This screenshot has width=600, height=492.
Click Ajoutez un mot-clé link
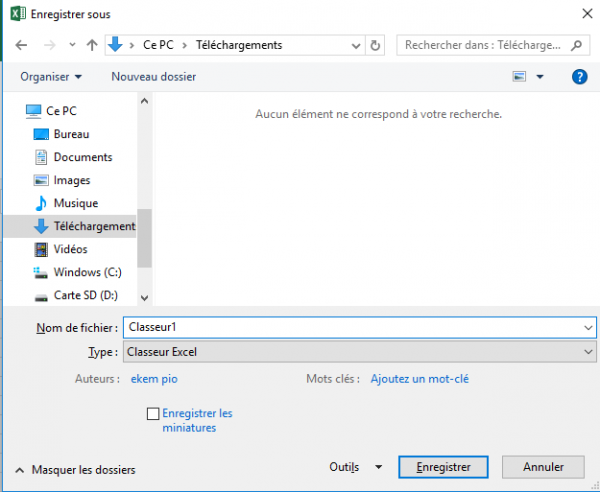419,379
